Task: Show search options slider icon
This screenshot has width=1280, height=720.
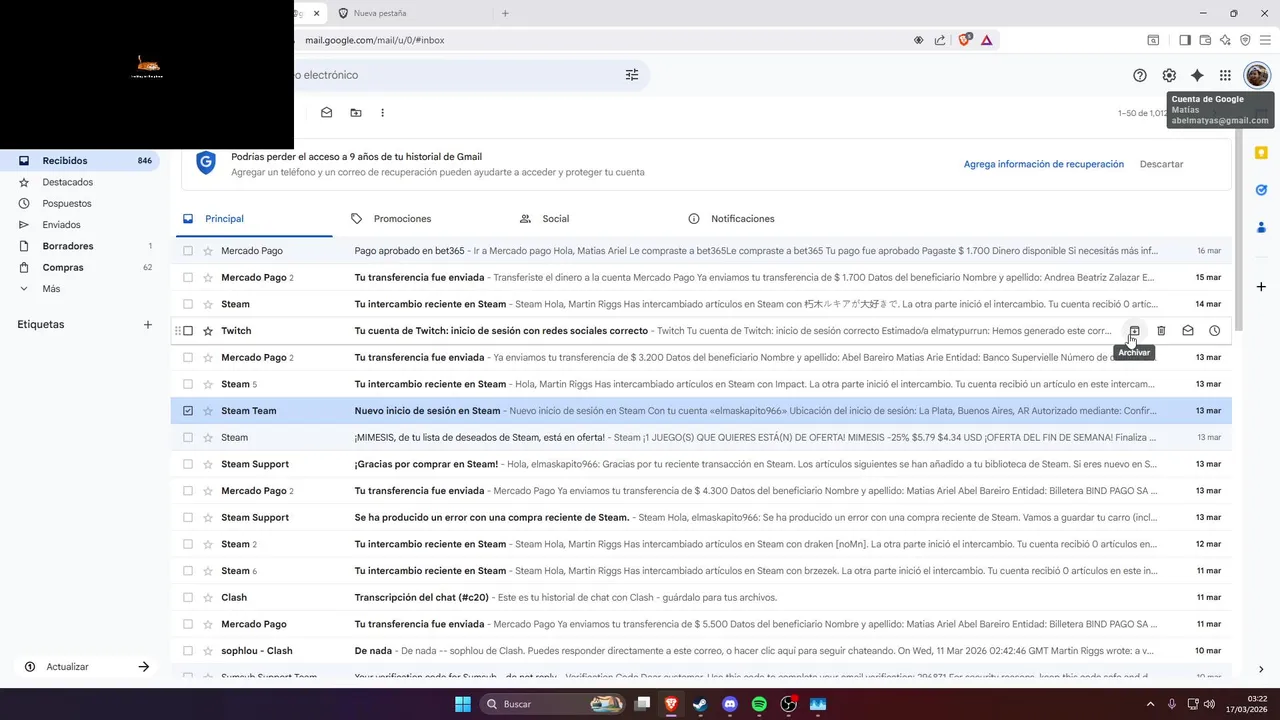Action: [632, 75]
